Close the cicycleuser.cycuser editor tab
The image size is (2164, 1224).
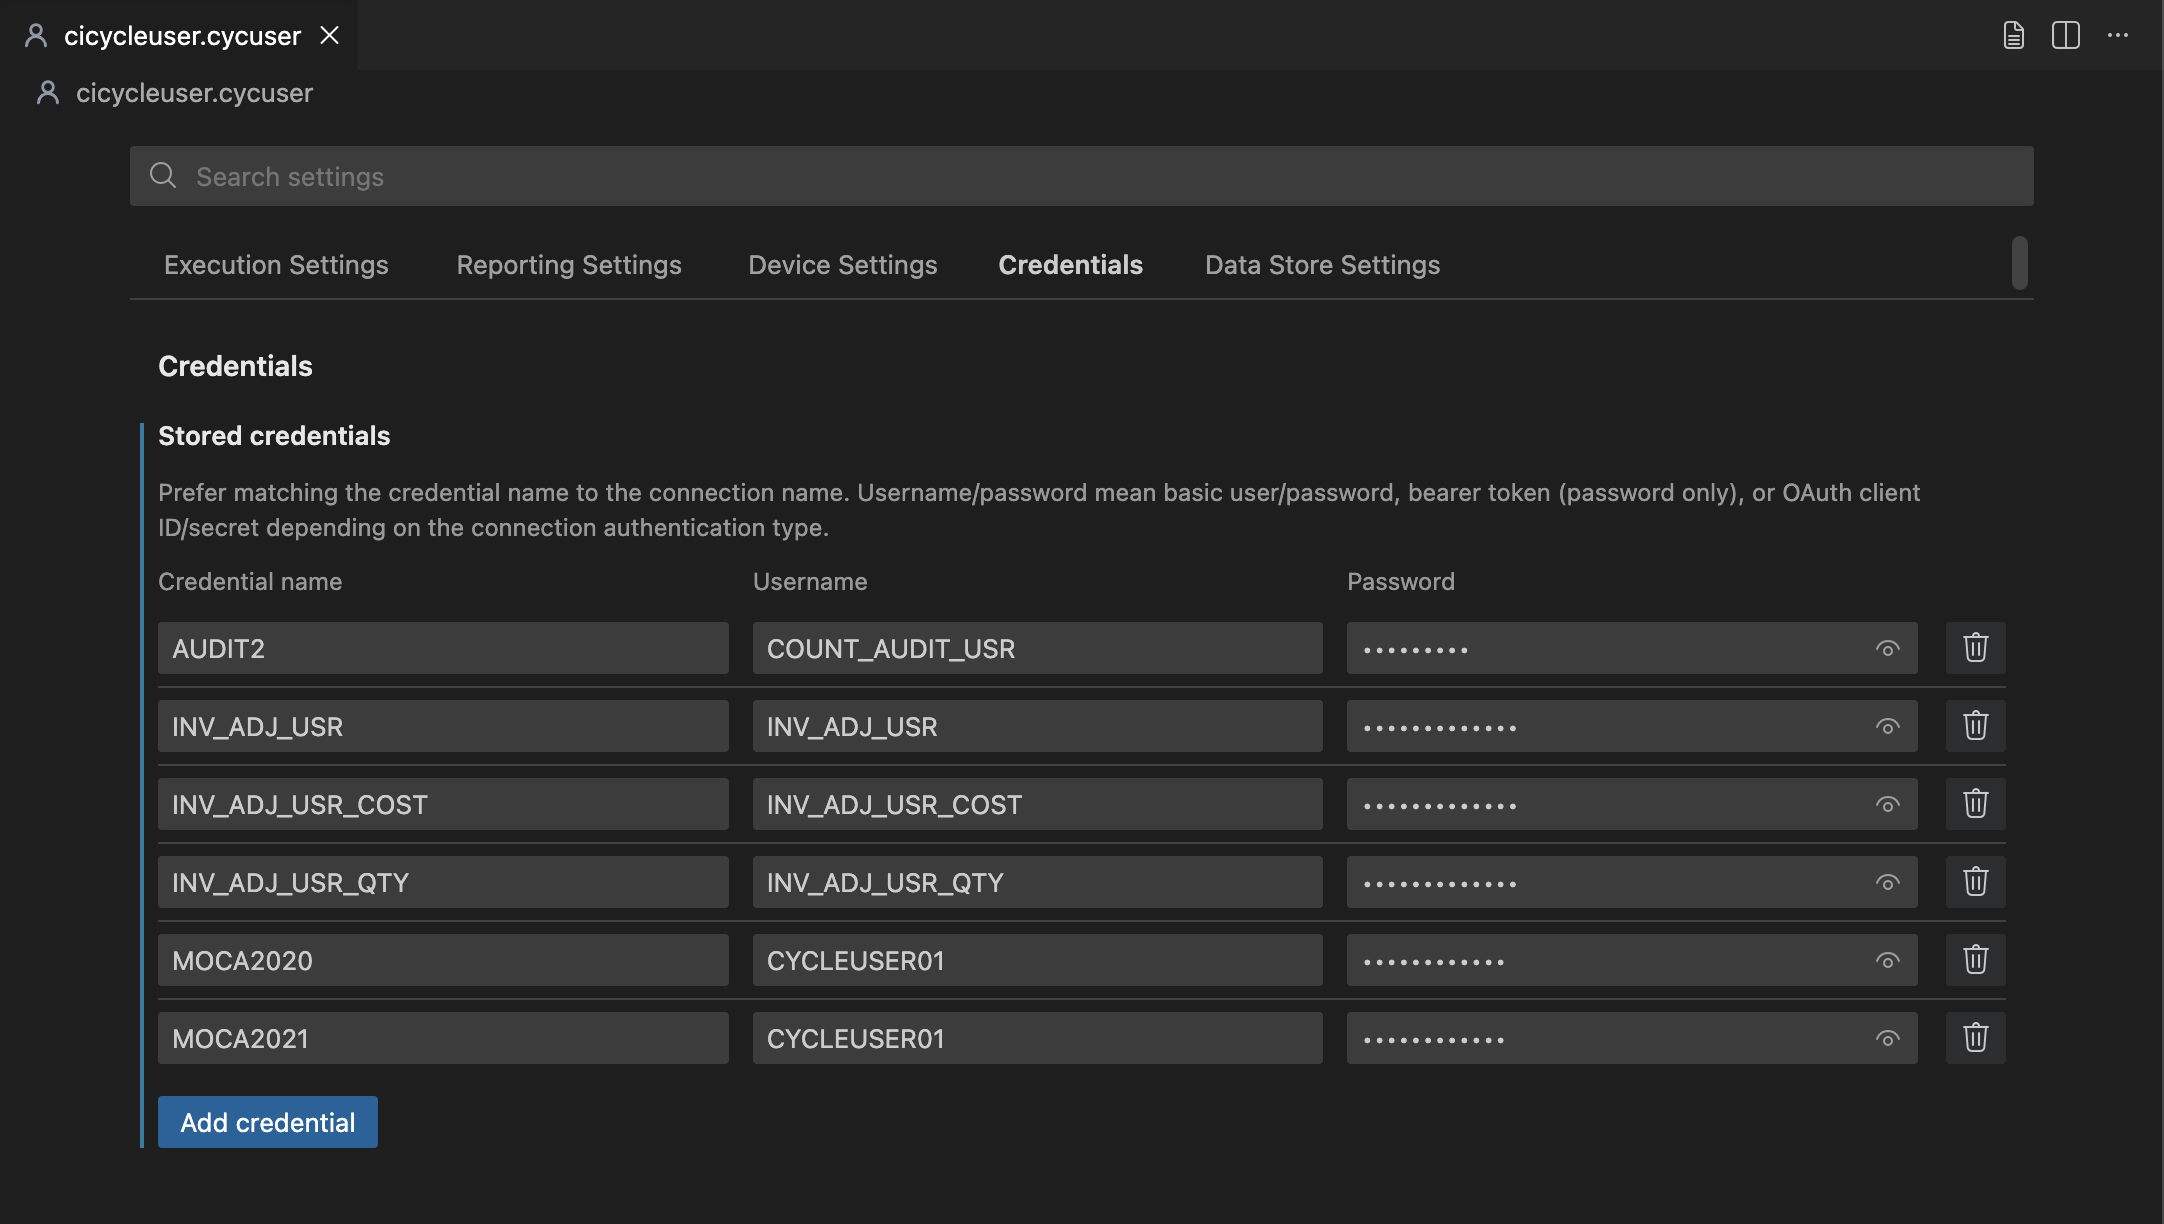[329, 36]
